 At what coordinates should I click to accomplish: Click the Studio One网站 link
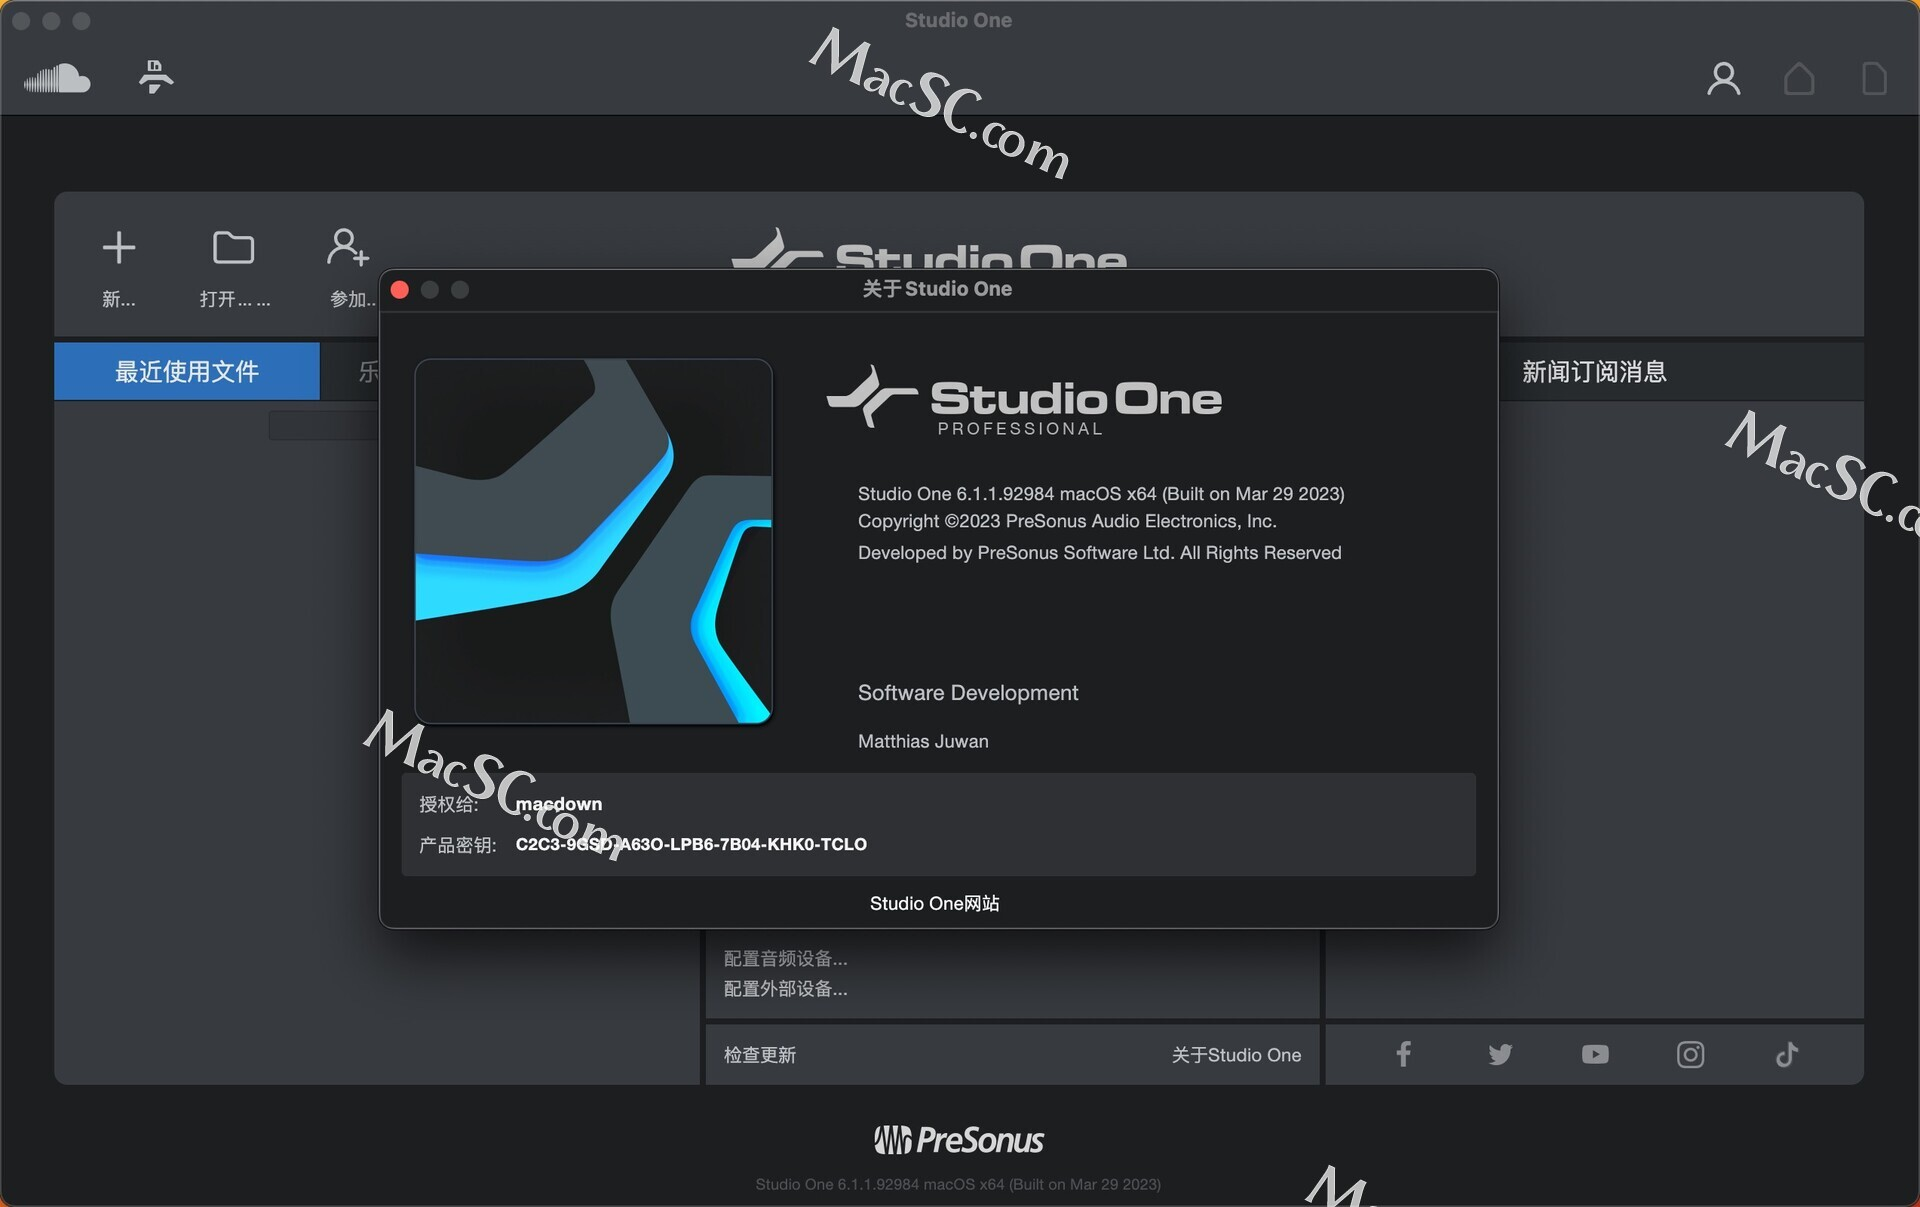pyautogui.click(x=934, y=904)
